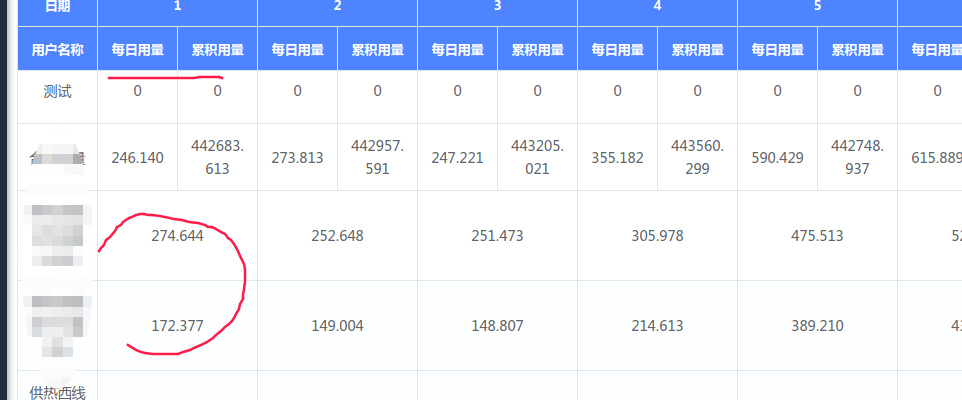Click the cell with value 305.978

(657, 236)
